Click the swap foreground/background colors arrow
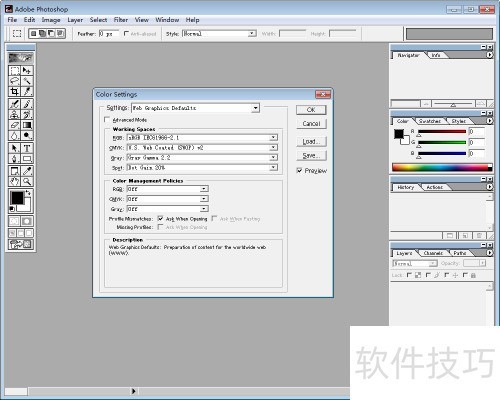The height and width of the screenshot is (400, 500). tap(28, 192)
